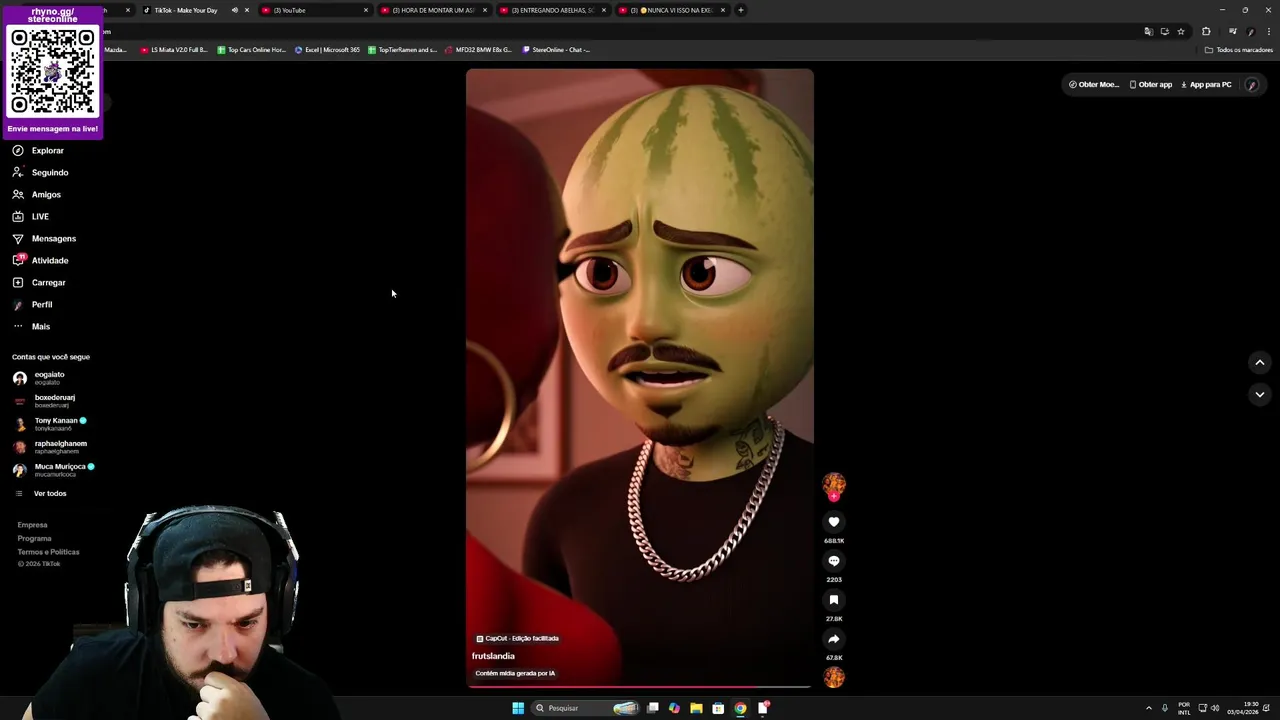Screen dimensions: 1280x720
Task: Open the spinning sound disc avatar
Action: [834, 678]
